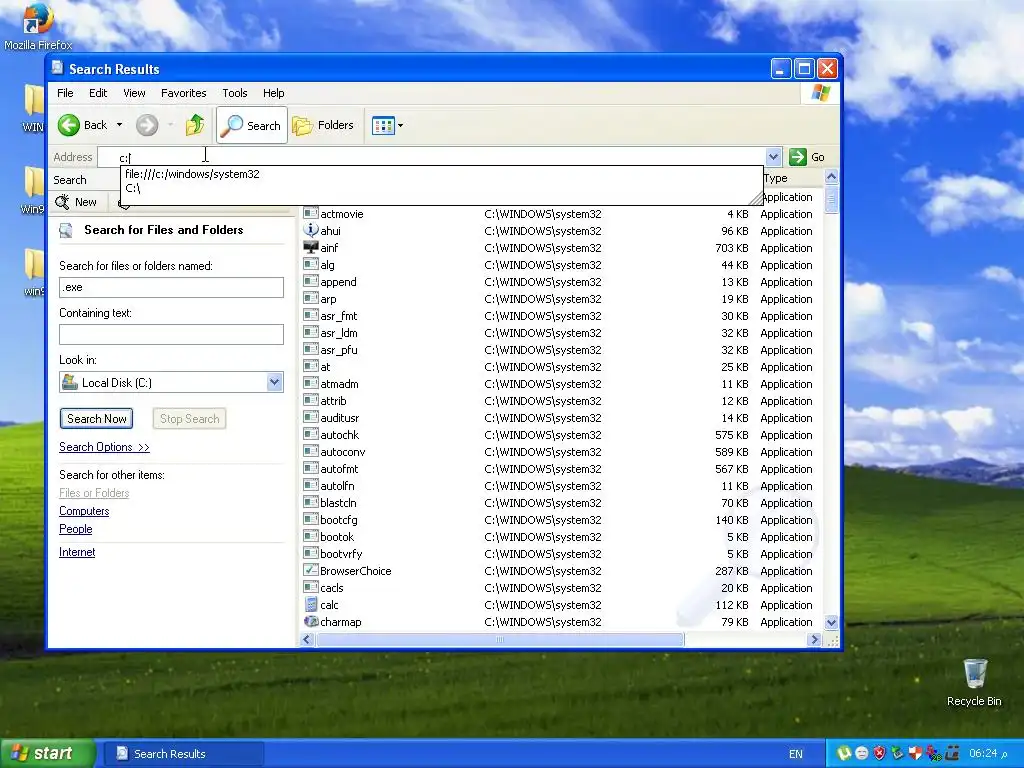The width and height of the screenshot is (1024, 768).
Task: Open the View menu
Action: pos(134,93)
